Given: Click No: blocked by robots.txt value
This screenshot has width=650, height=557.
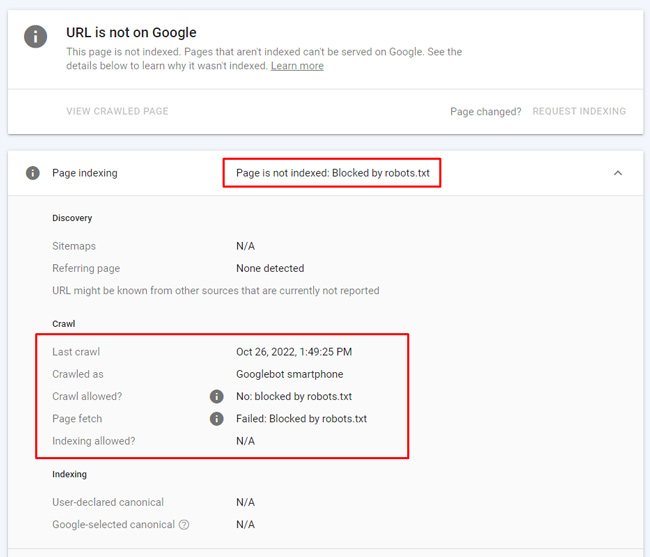Looking at the screenshot, I should (294, 397).
